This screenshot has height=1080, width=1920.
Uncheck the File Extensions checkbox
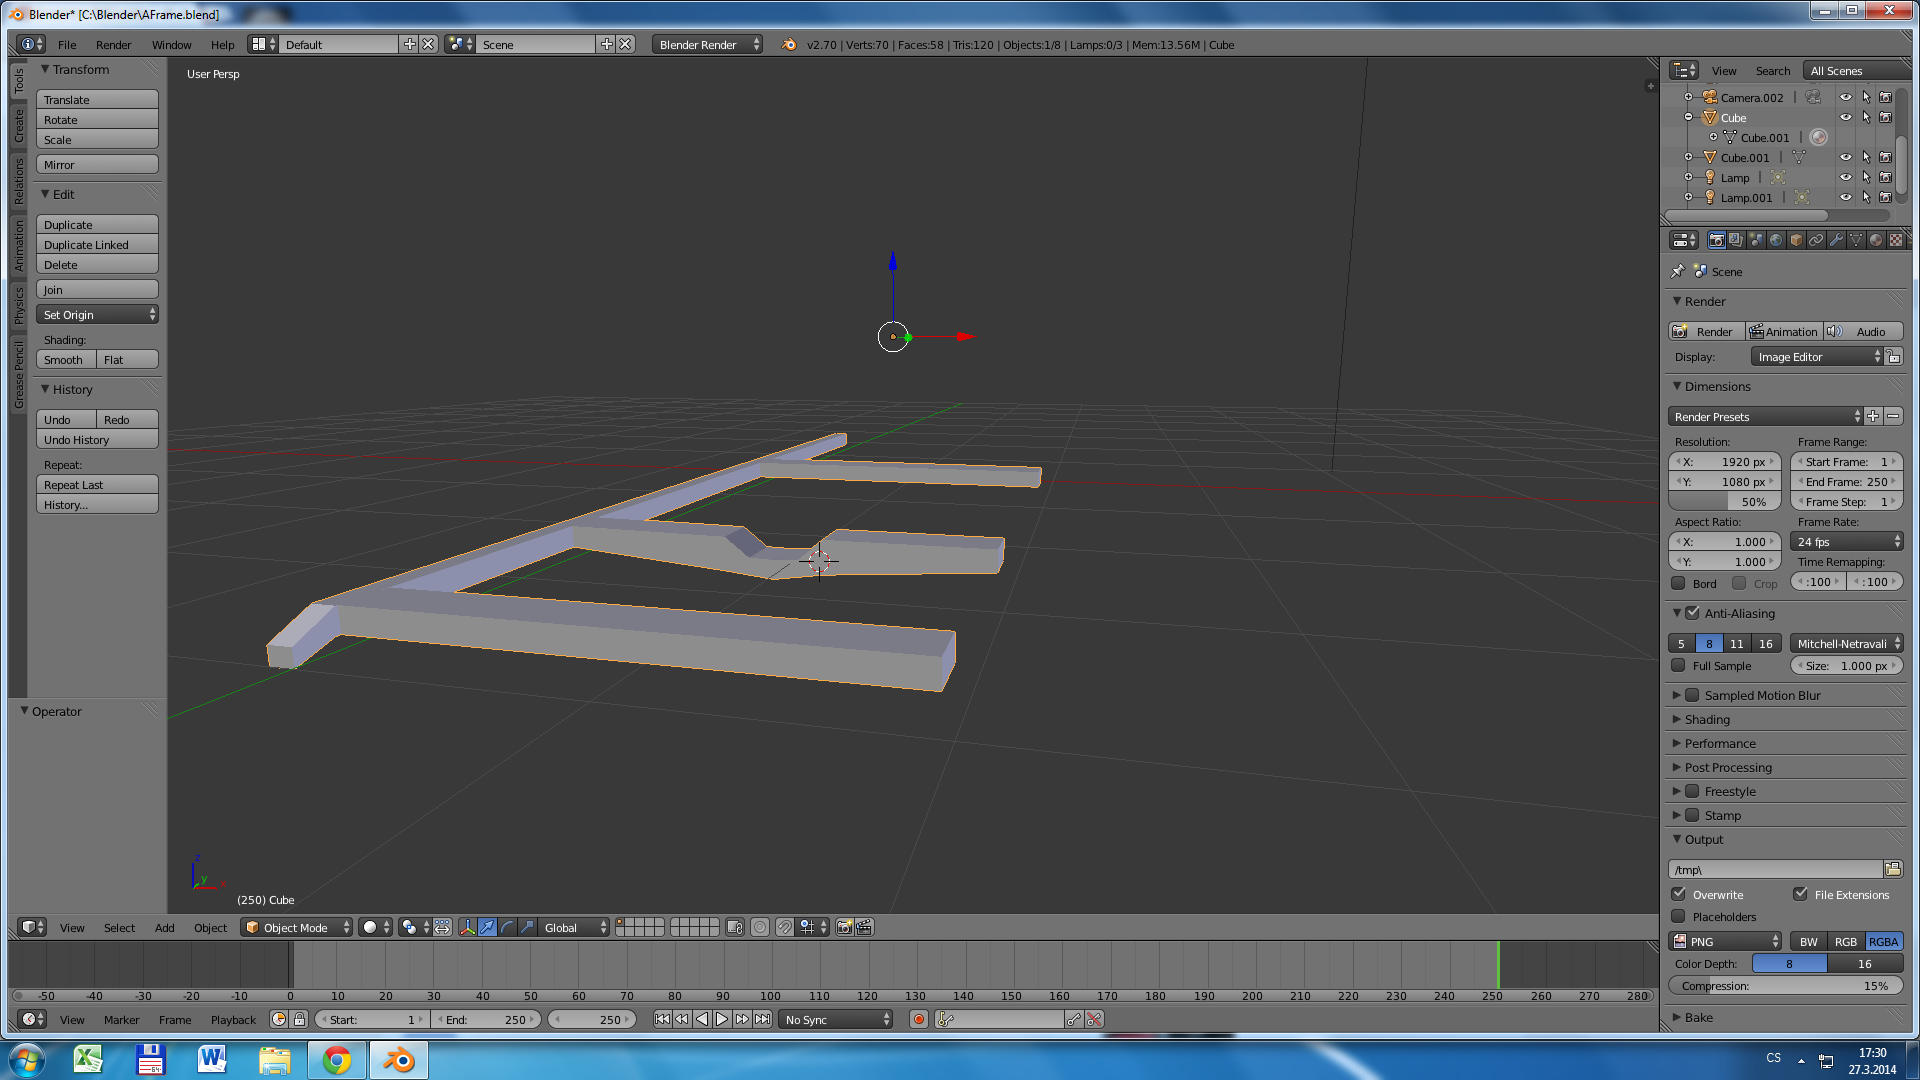coord(1801,894)
